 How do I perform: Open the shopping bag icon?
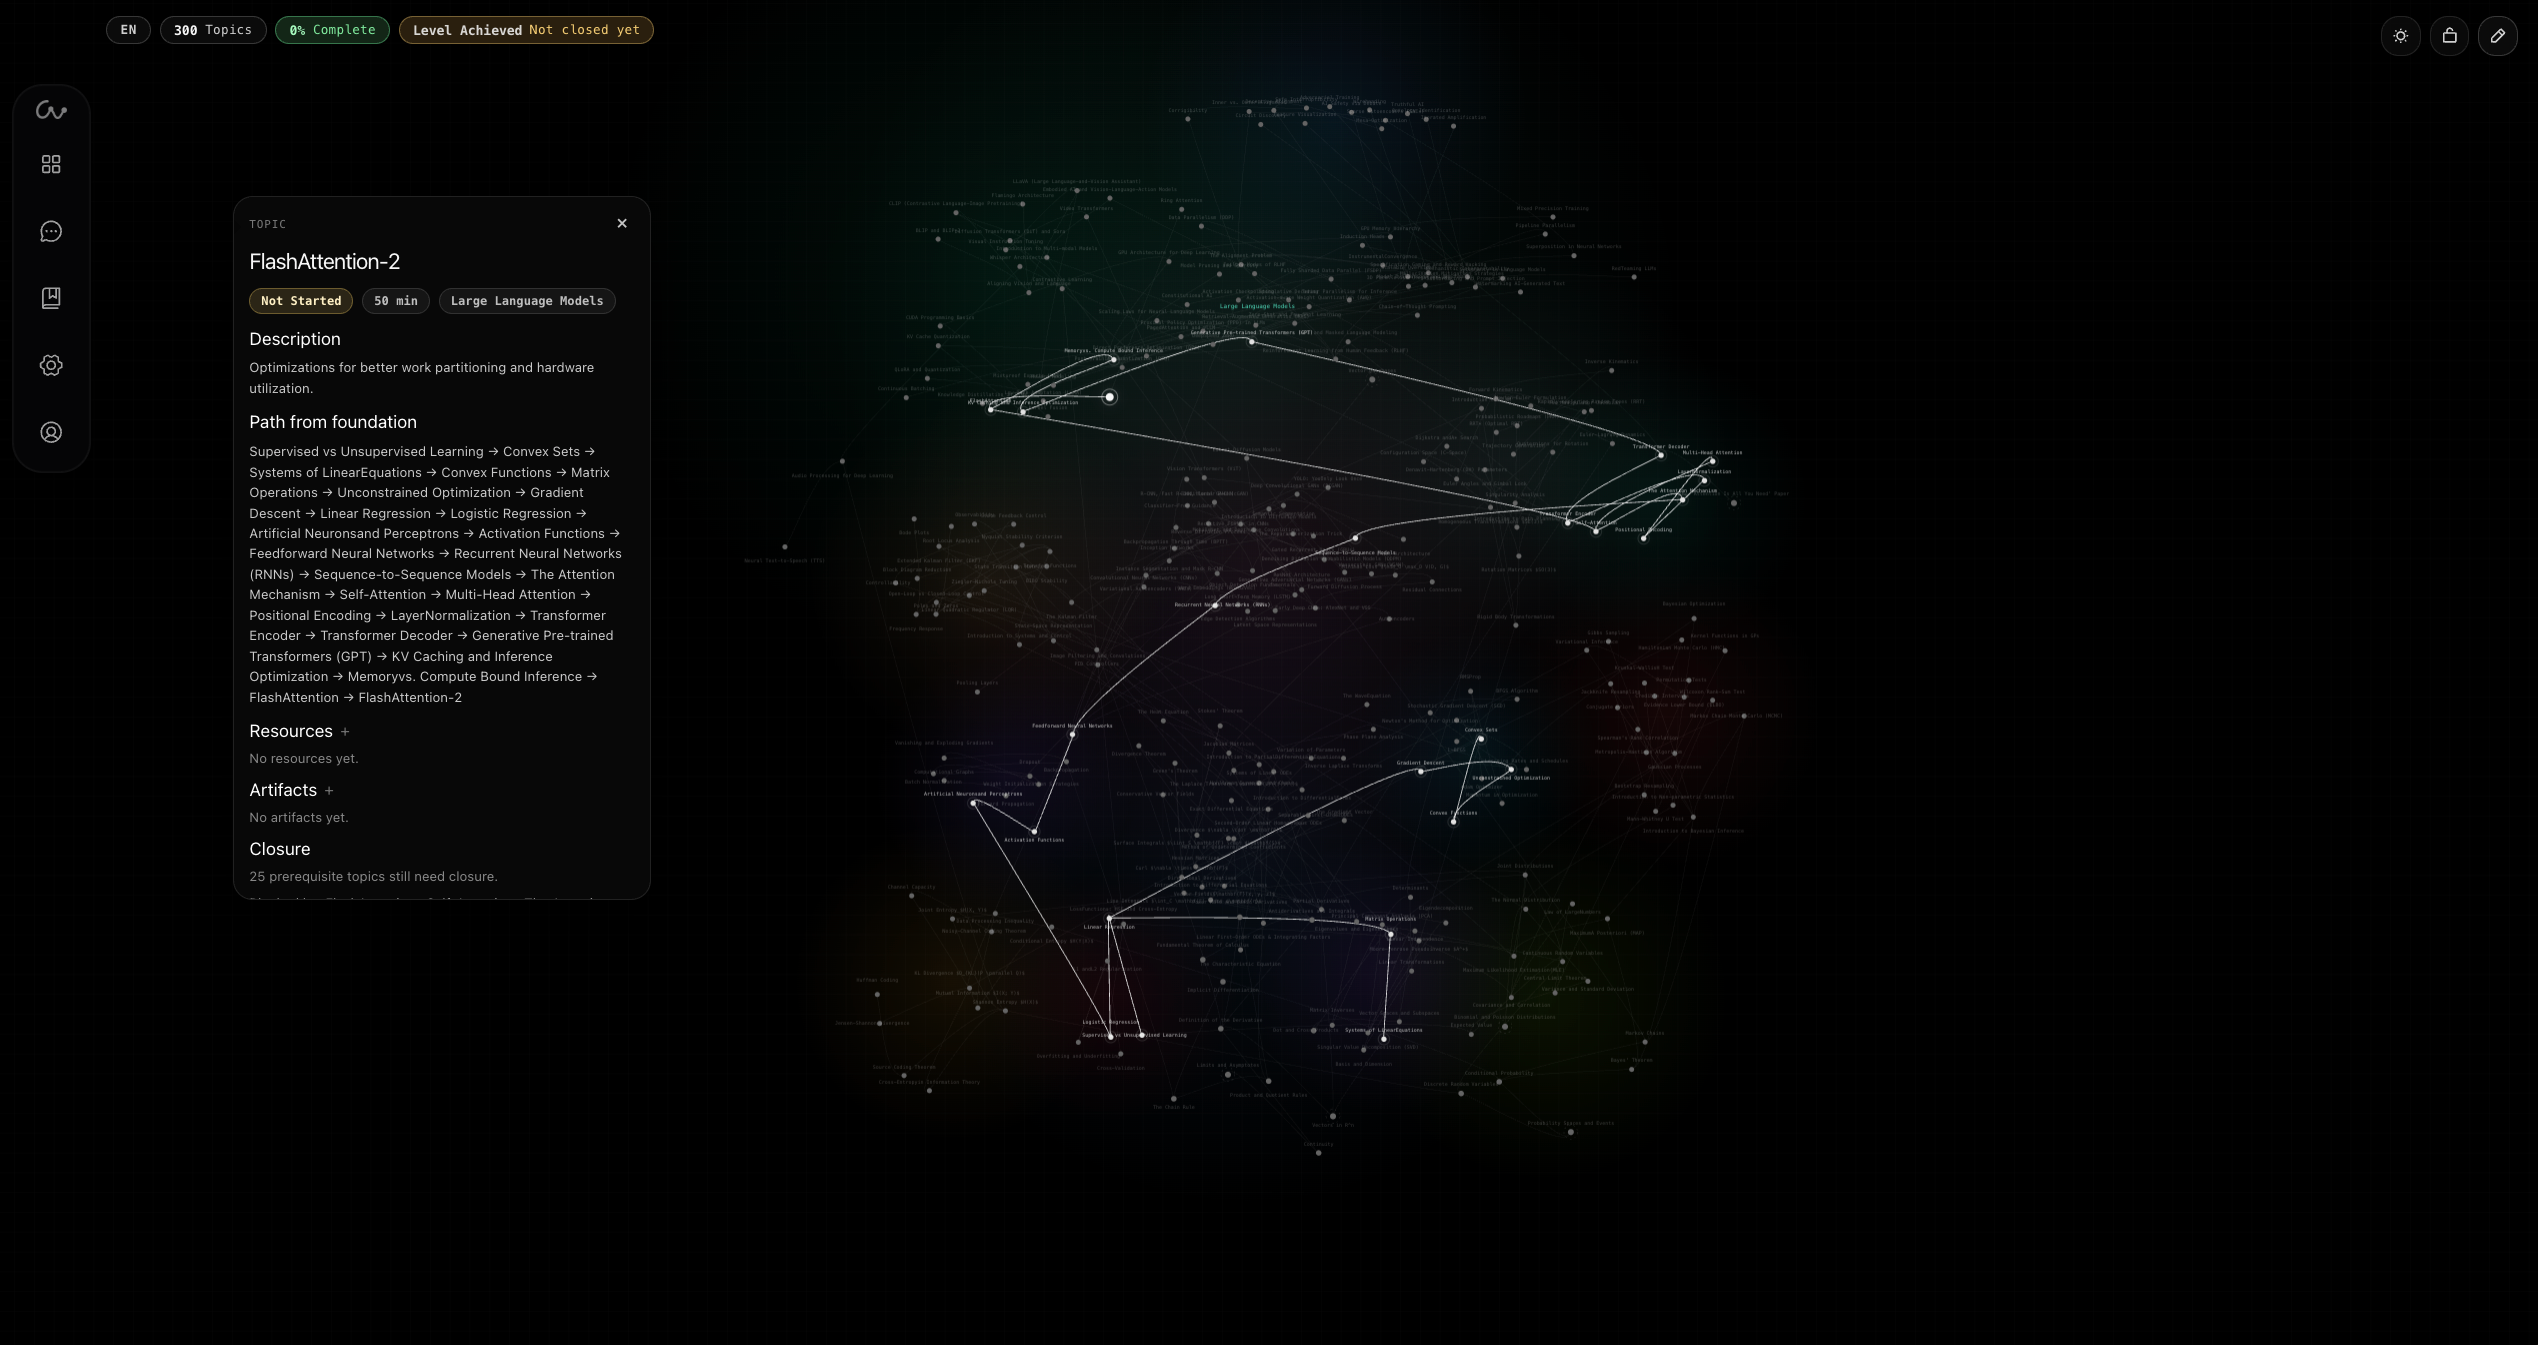(2449, 36)
